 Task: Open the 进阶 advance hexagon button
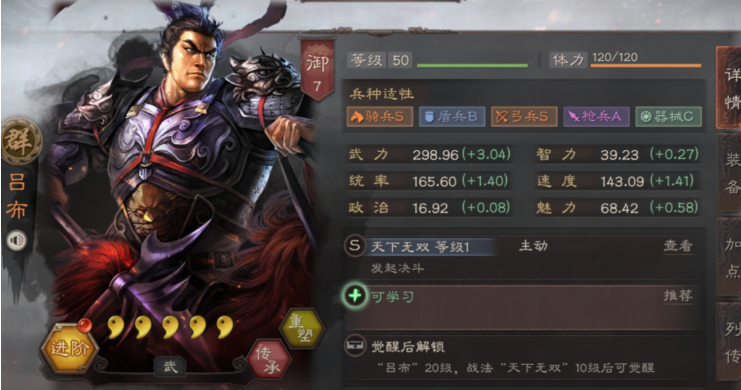coord(69,348)
